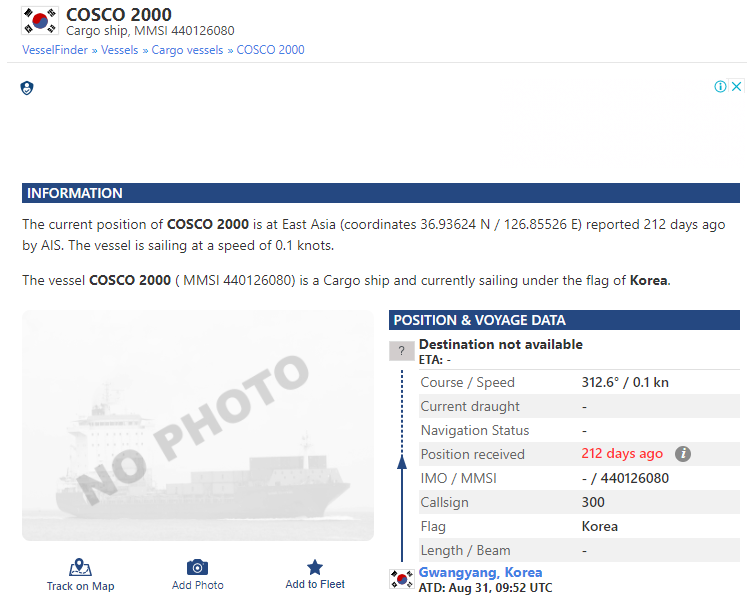Click 'Destination not available' text
This screenshot has height=598, width=747.
[501, 345]
